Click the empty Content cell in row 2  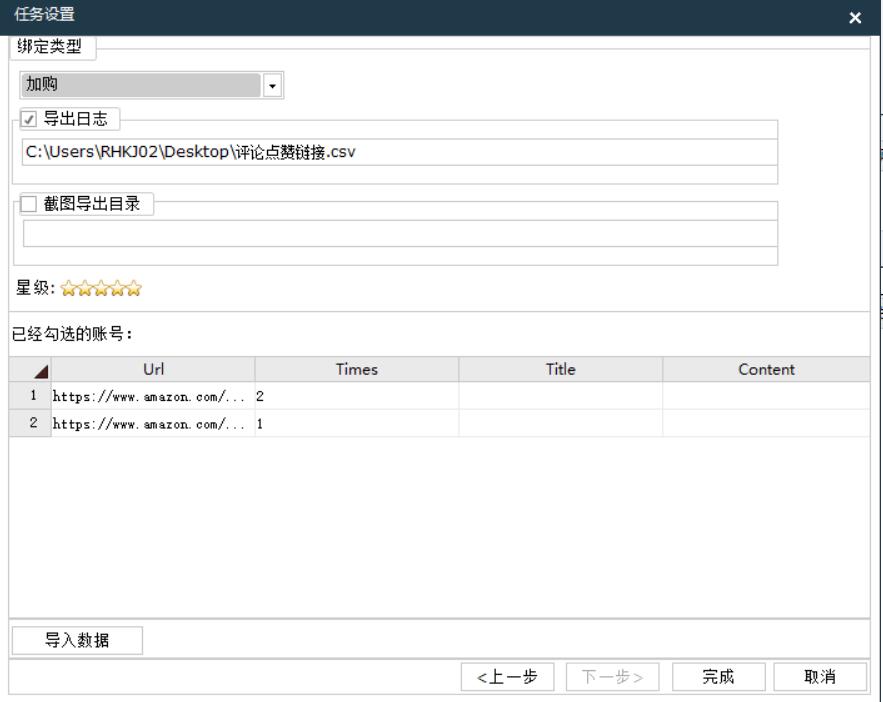[766, 423]
